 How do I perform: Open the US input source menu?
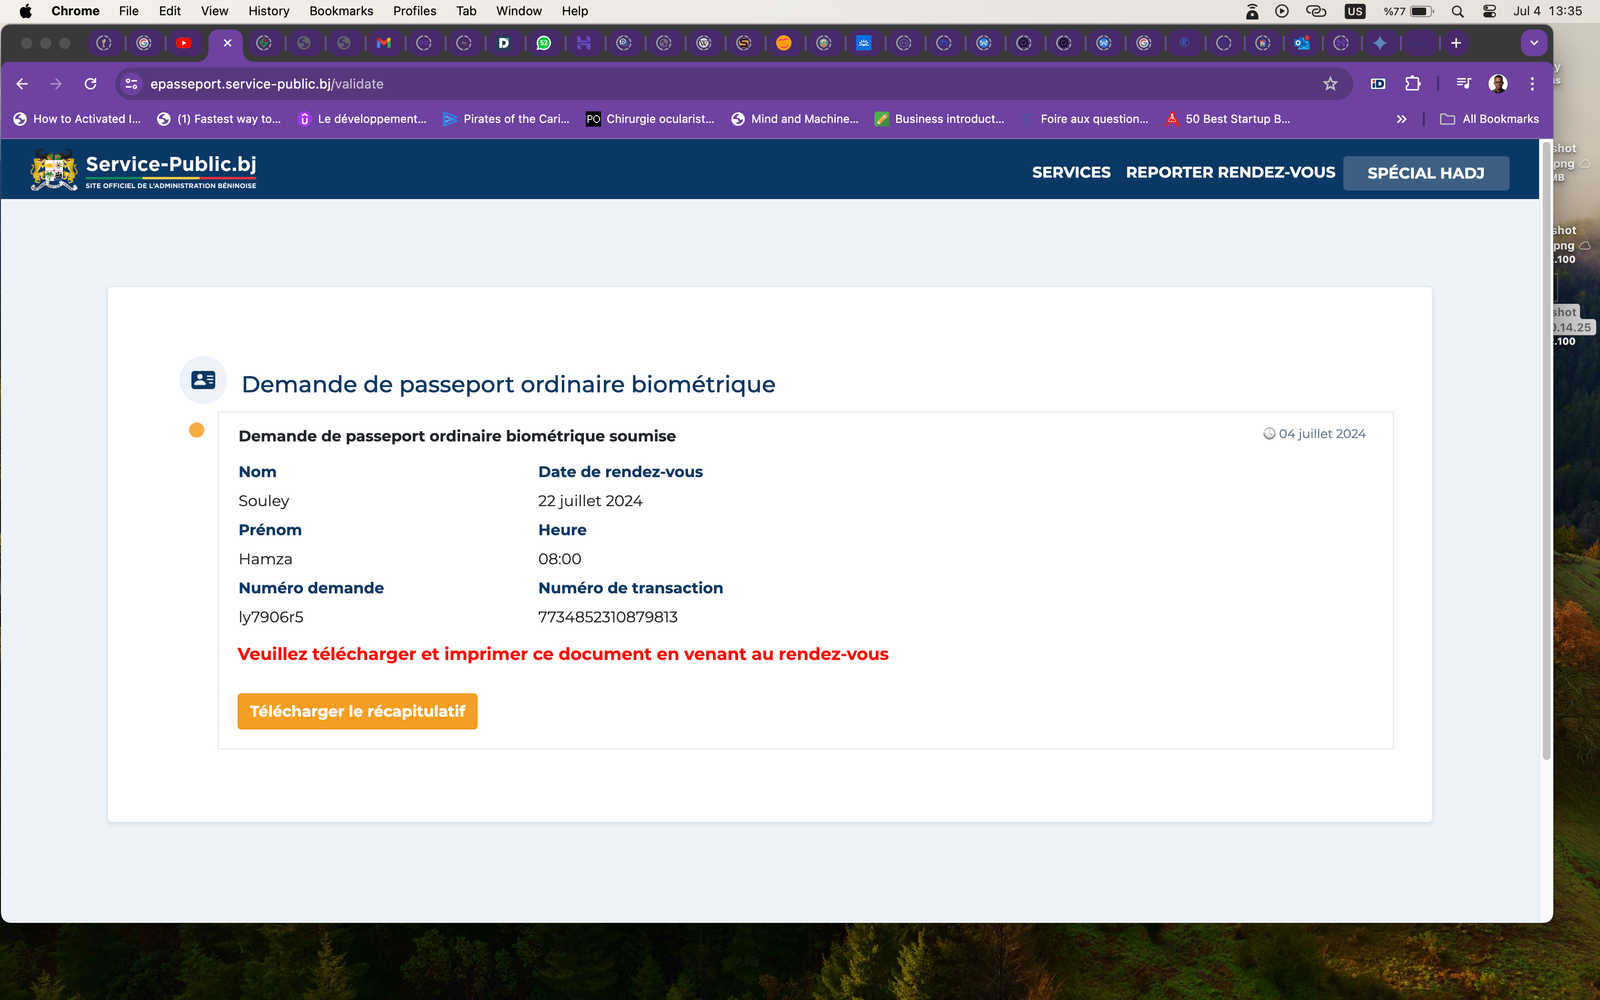(x=1355, y=11)
